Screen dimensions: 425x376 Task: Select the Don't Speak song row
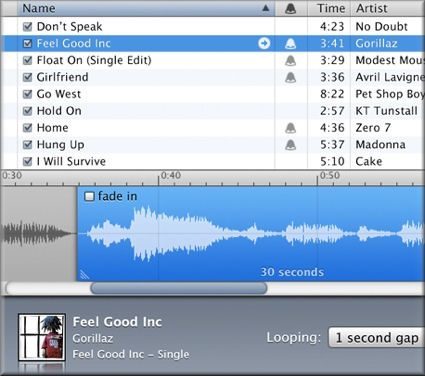pyautogui.click(x=213, y=27)
